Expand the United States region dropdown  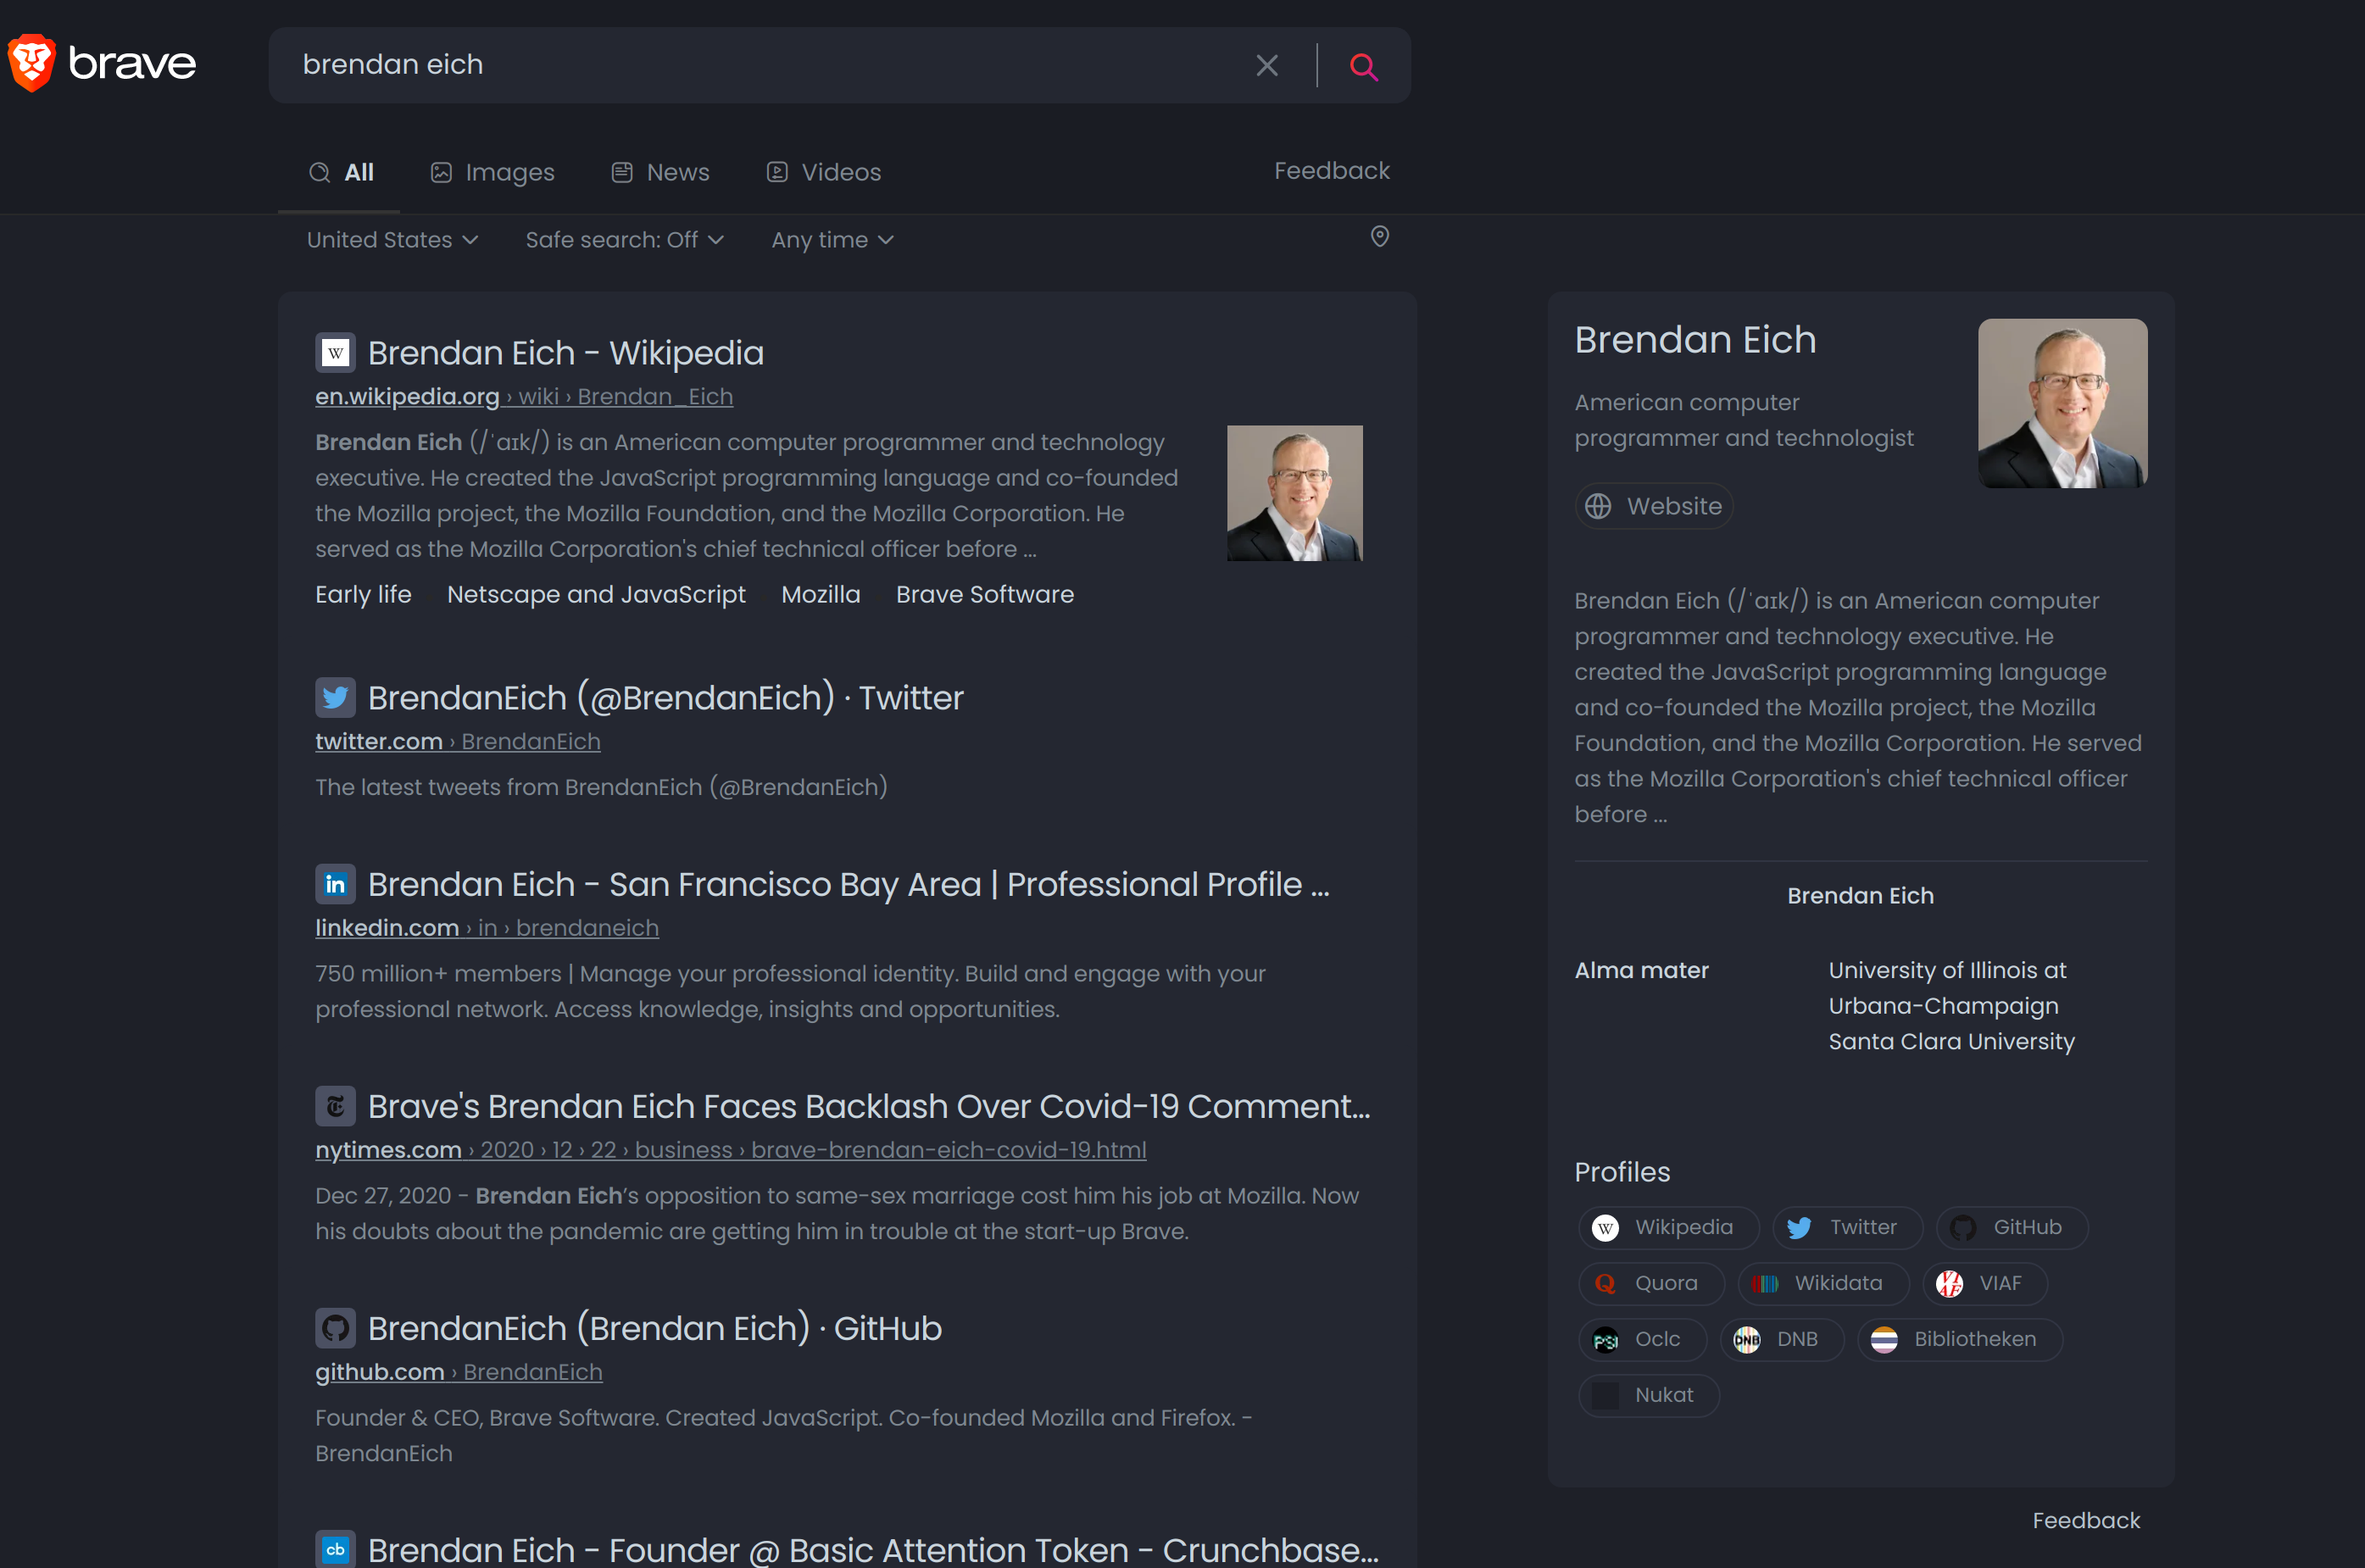point(393,240)
